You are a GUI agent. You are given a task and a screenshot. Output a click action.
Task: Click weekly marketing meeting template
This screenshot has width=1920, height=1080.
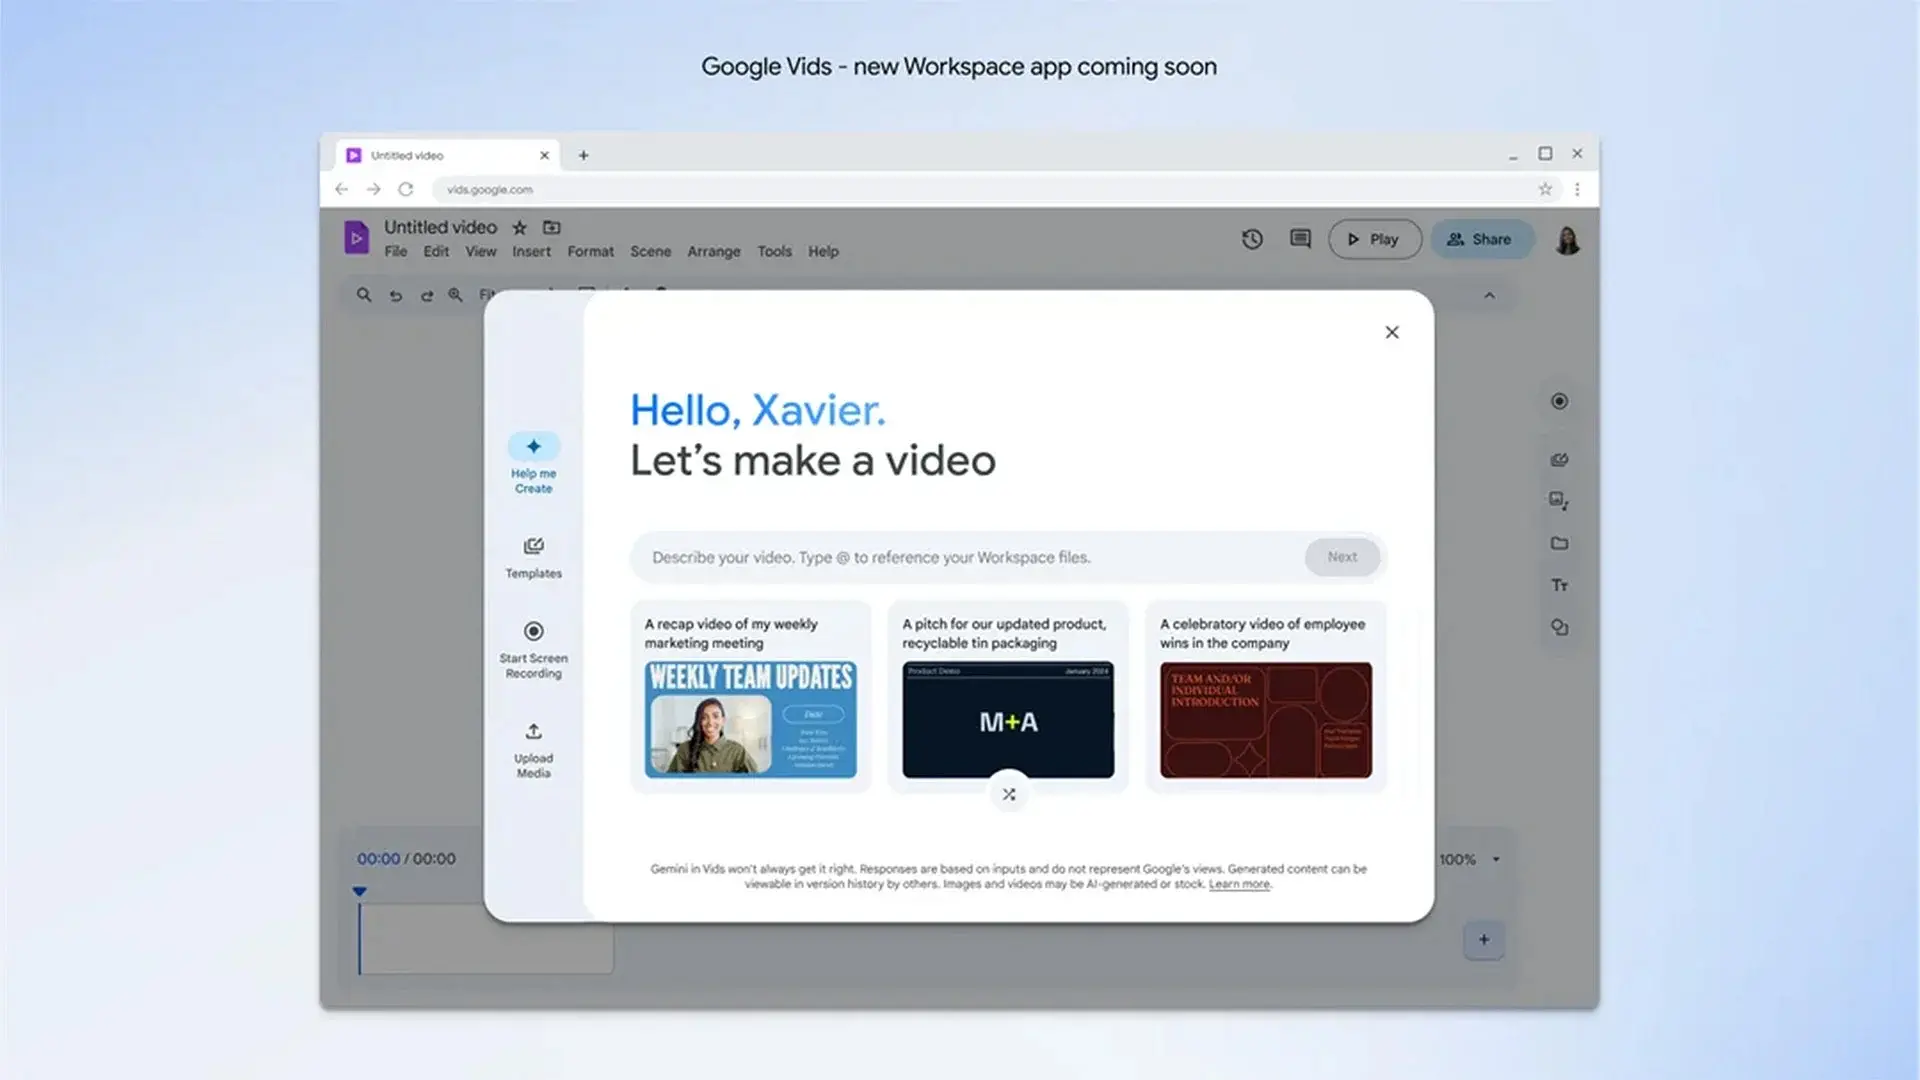coord(749,696)
